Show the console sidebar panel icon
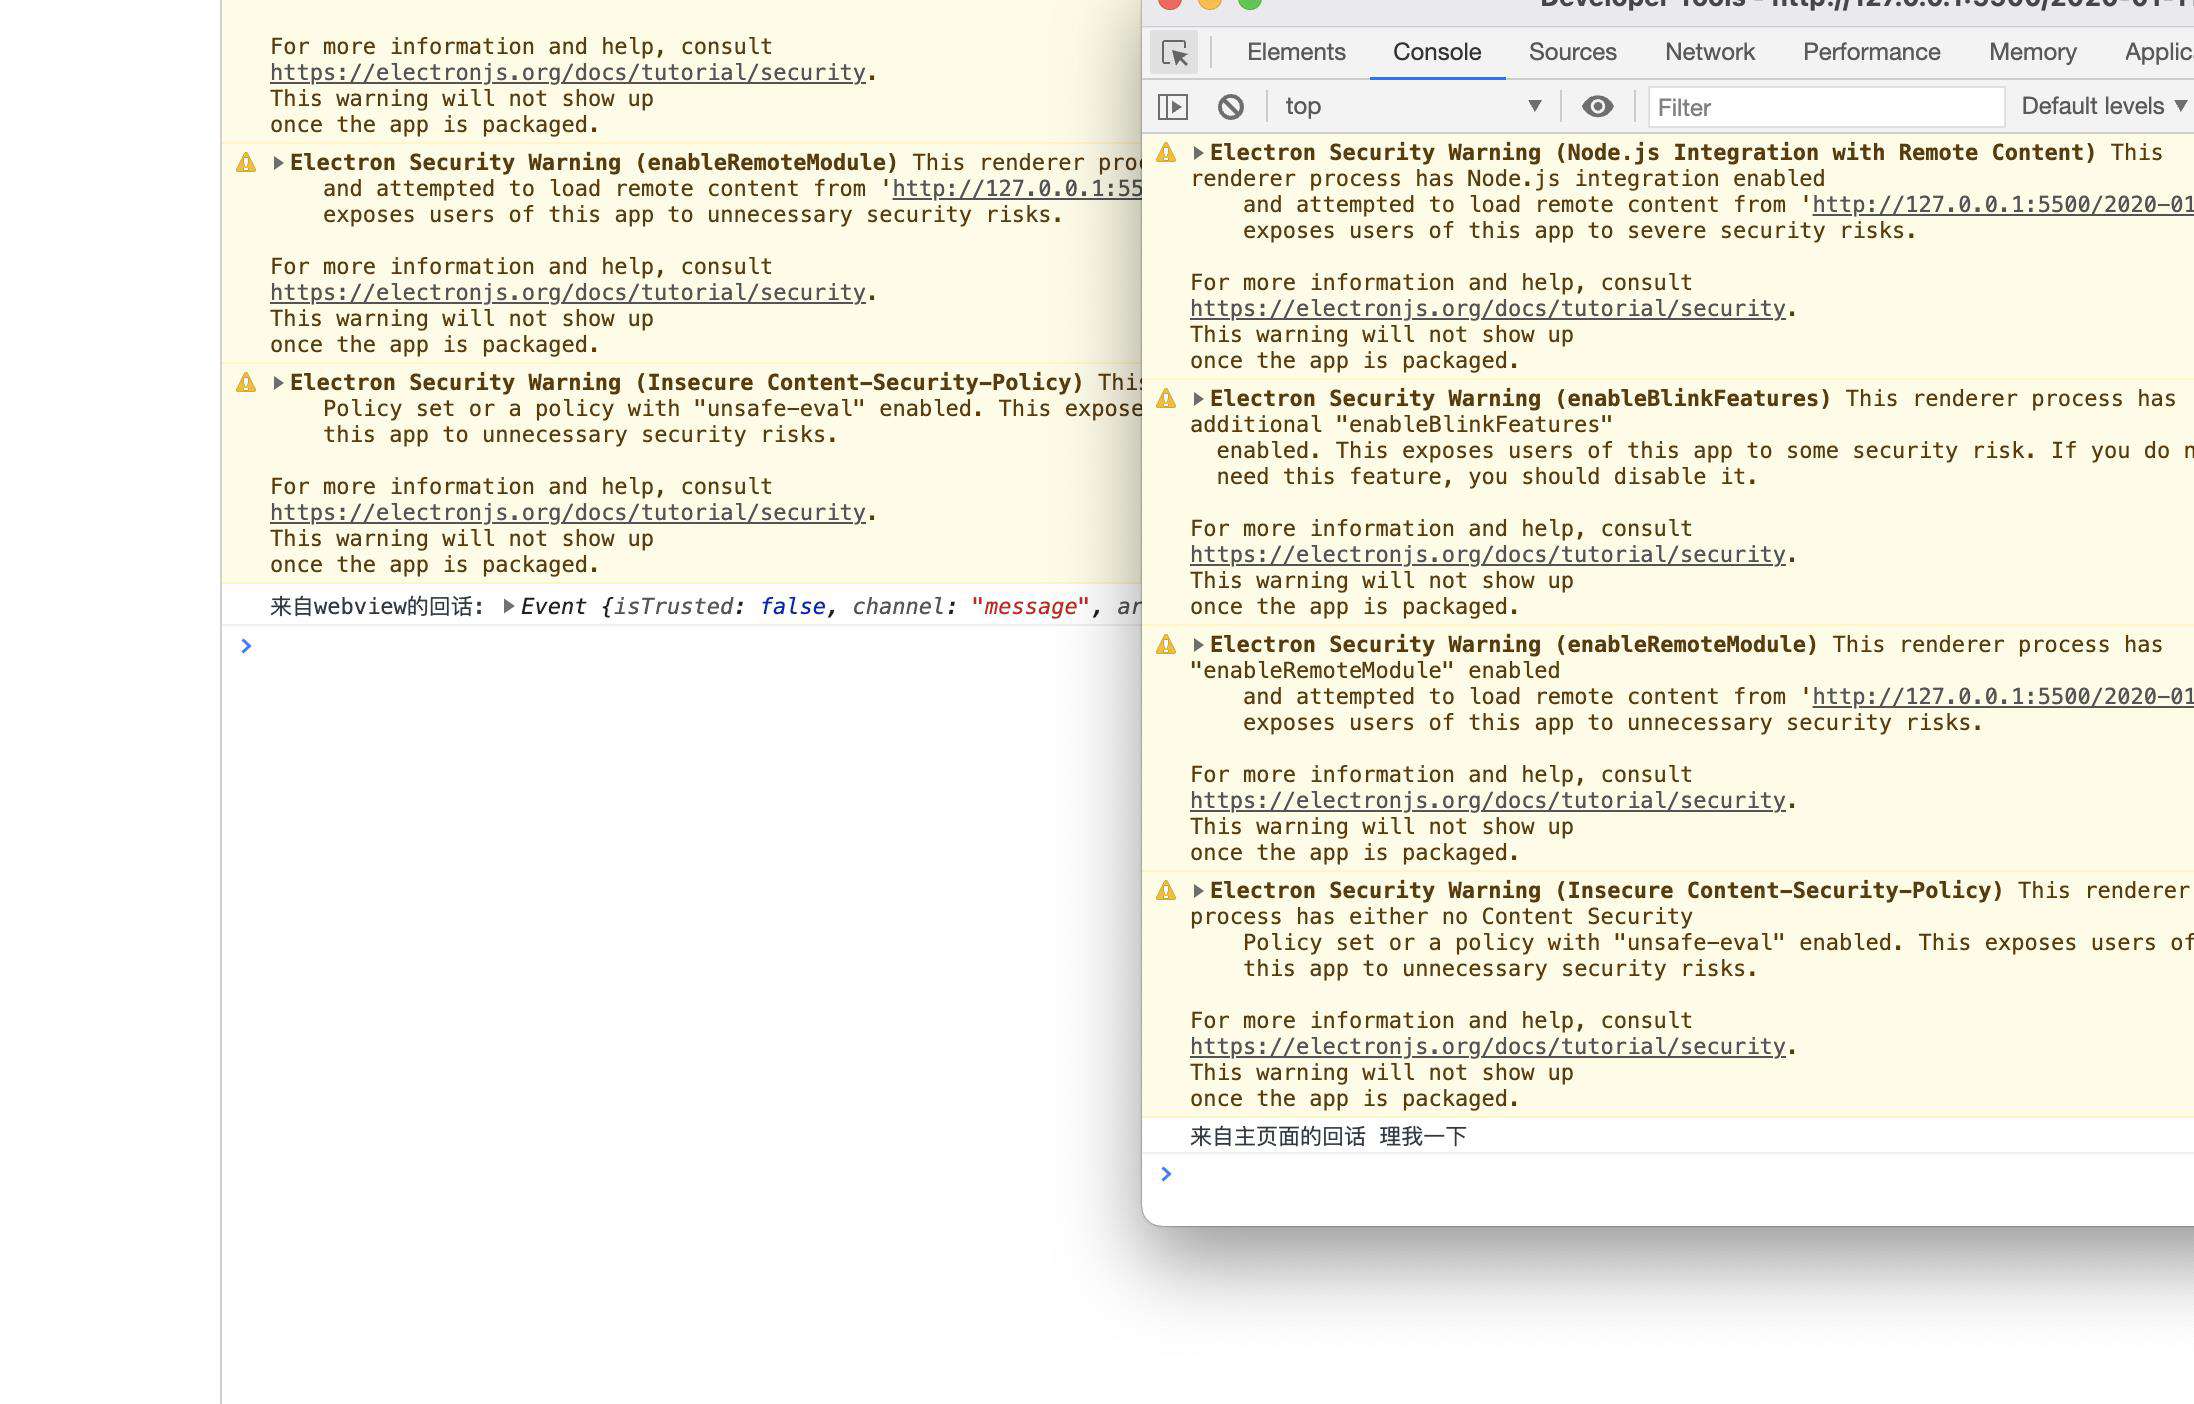Screen dimensions: 2194x1404 [1173, 106]
